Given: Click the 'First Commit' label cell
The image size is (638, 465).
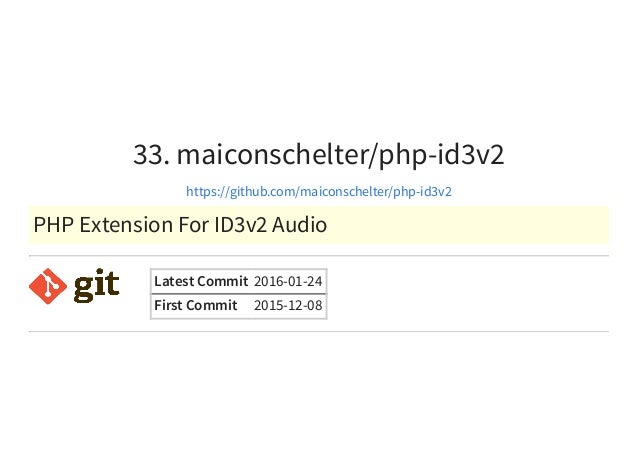Looking at the screenshot, I should pos(196,305).
